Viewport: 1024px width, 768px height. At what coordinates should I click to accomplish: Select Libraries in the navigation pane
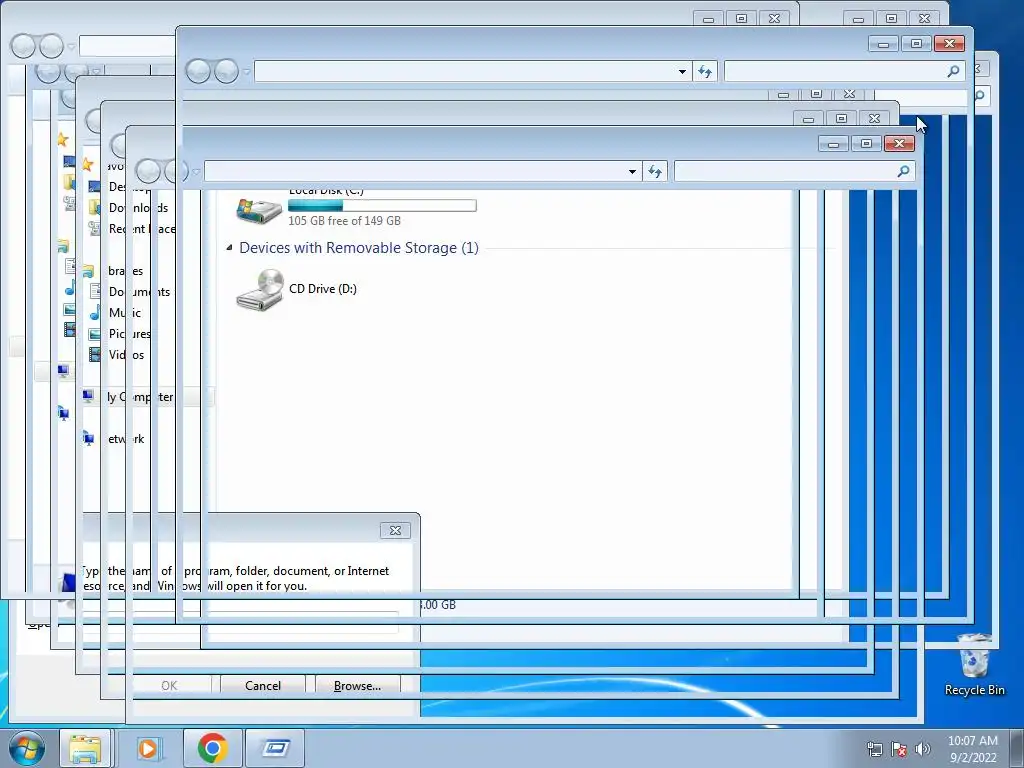click(125, 270)
